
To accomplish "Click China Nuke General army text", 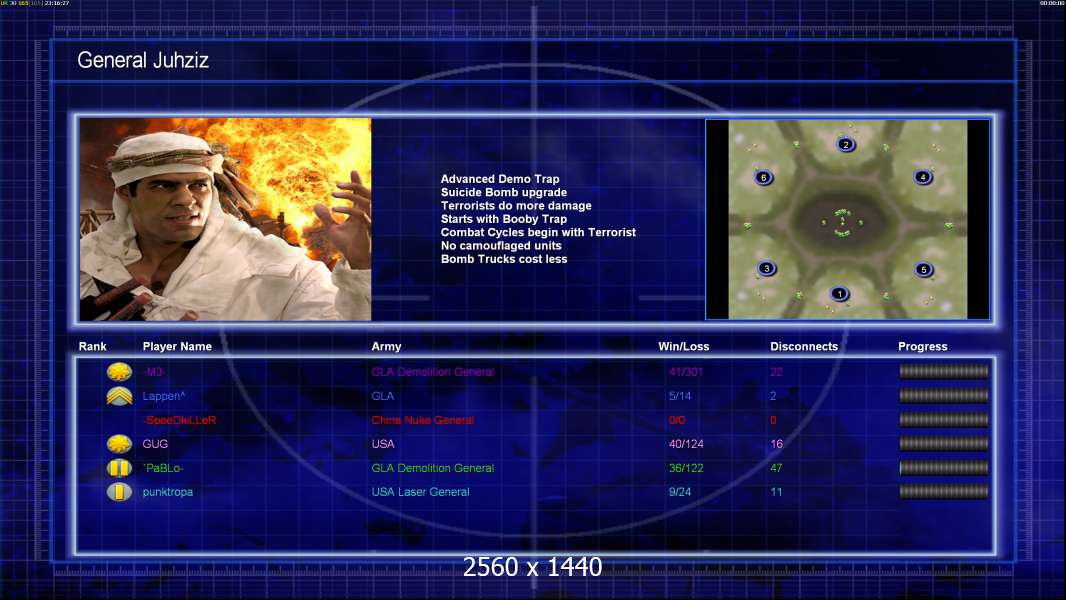I will pos(422,420).
